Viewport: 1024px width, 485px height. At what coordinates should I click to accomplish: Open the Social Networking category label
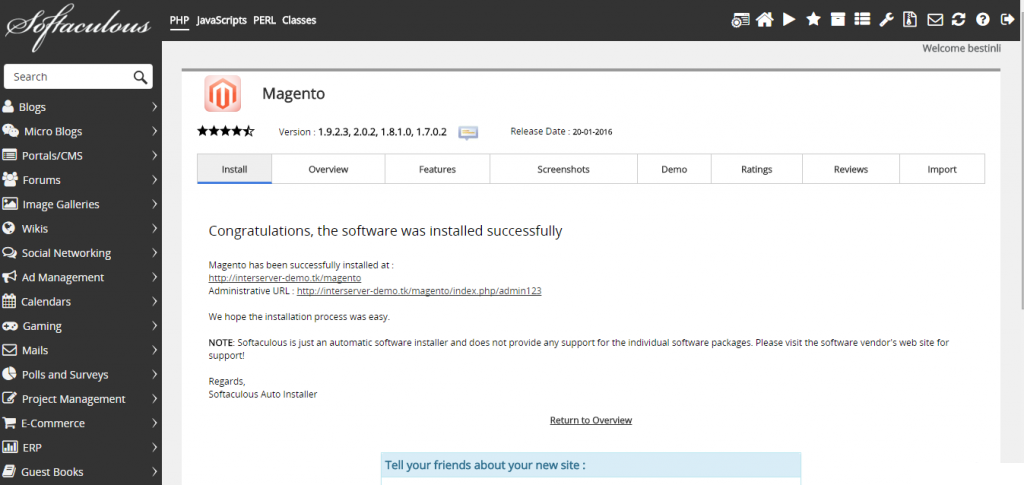(x=67, y=253)
